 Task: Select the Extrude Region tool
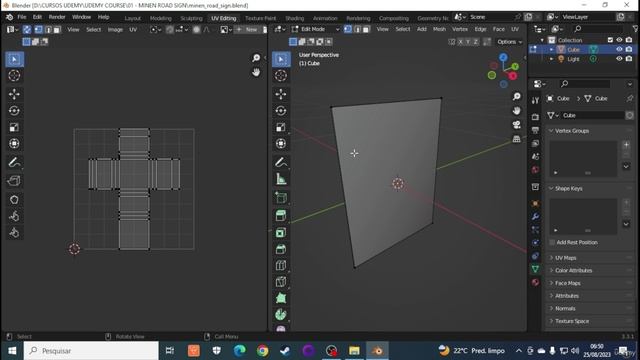[281, 216]
